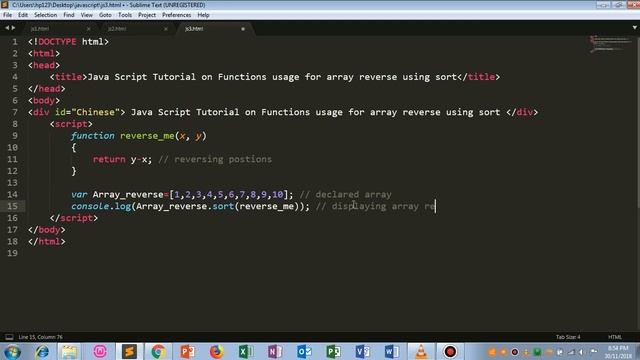
Task: Open the Selection menu
Action: (45, 15)
